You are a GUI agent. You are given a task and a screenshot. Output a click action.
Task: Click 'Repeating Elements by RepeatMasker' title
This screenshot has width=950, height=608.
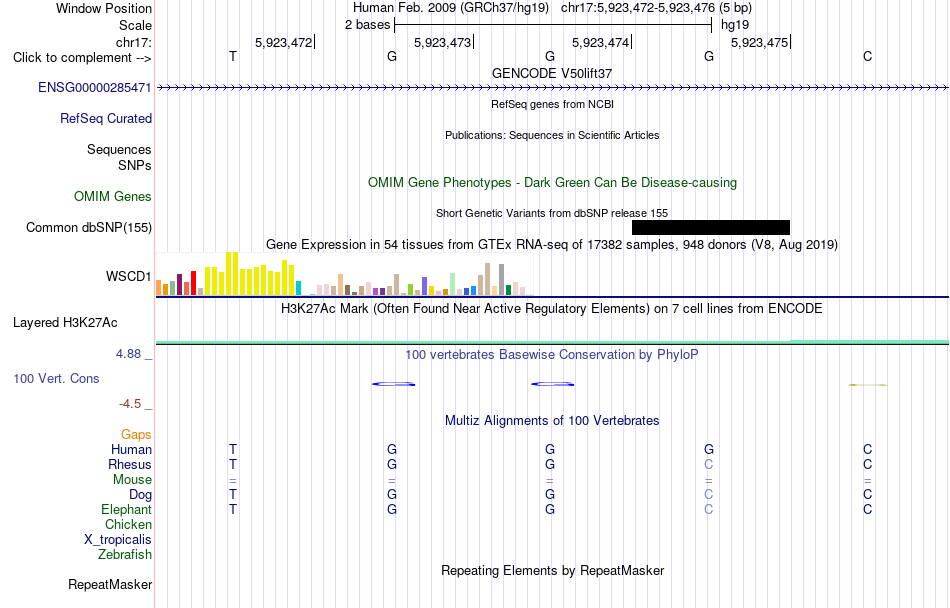coord(552,570)
